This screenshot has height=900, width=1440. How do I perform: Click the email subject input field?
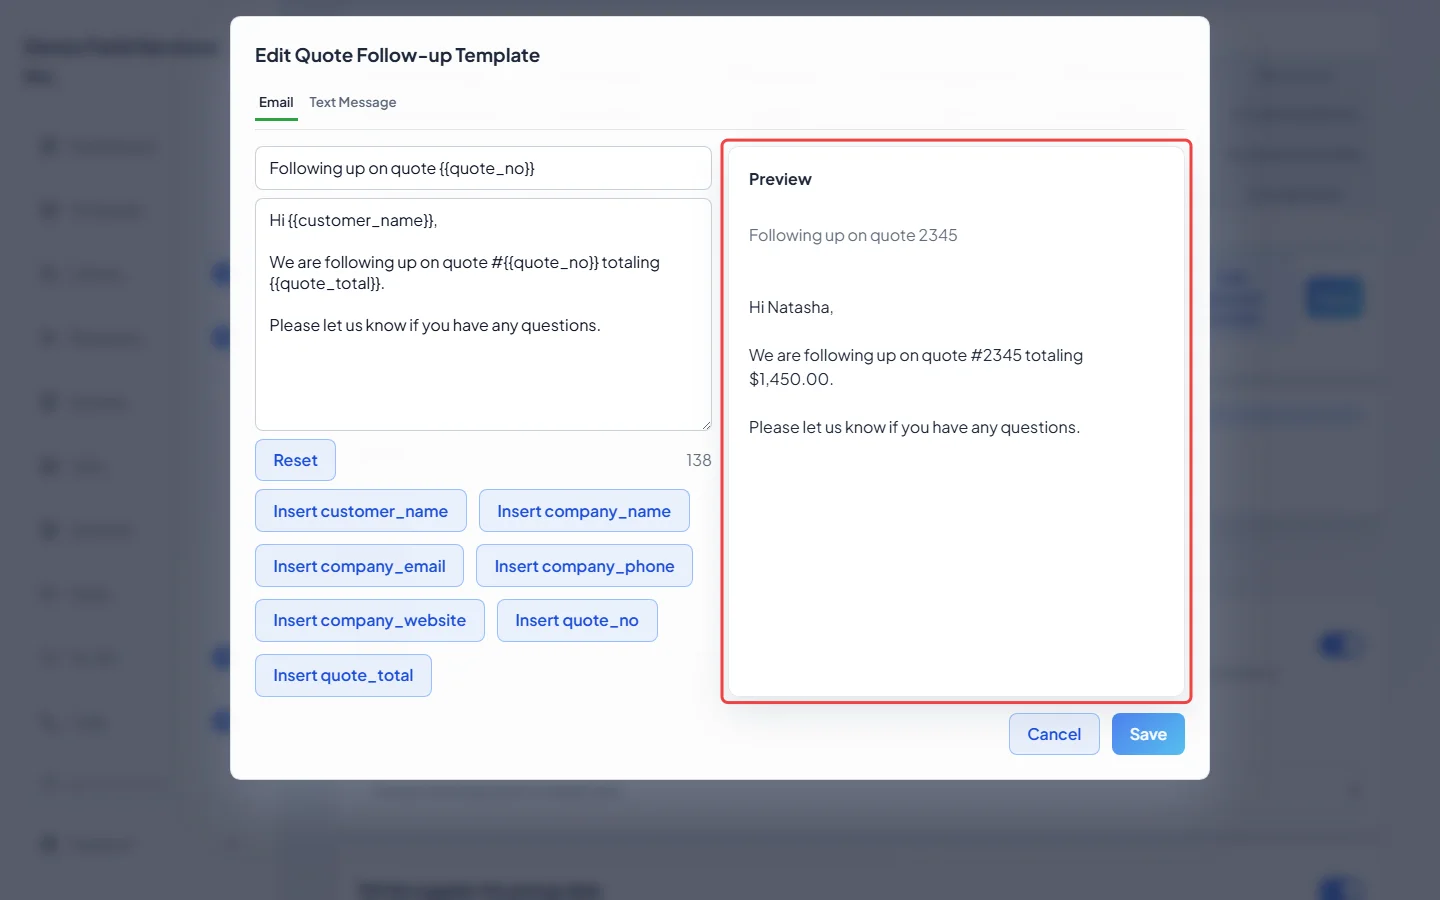click(483, 168)
